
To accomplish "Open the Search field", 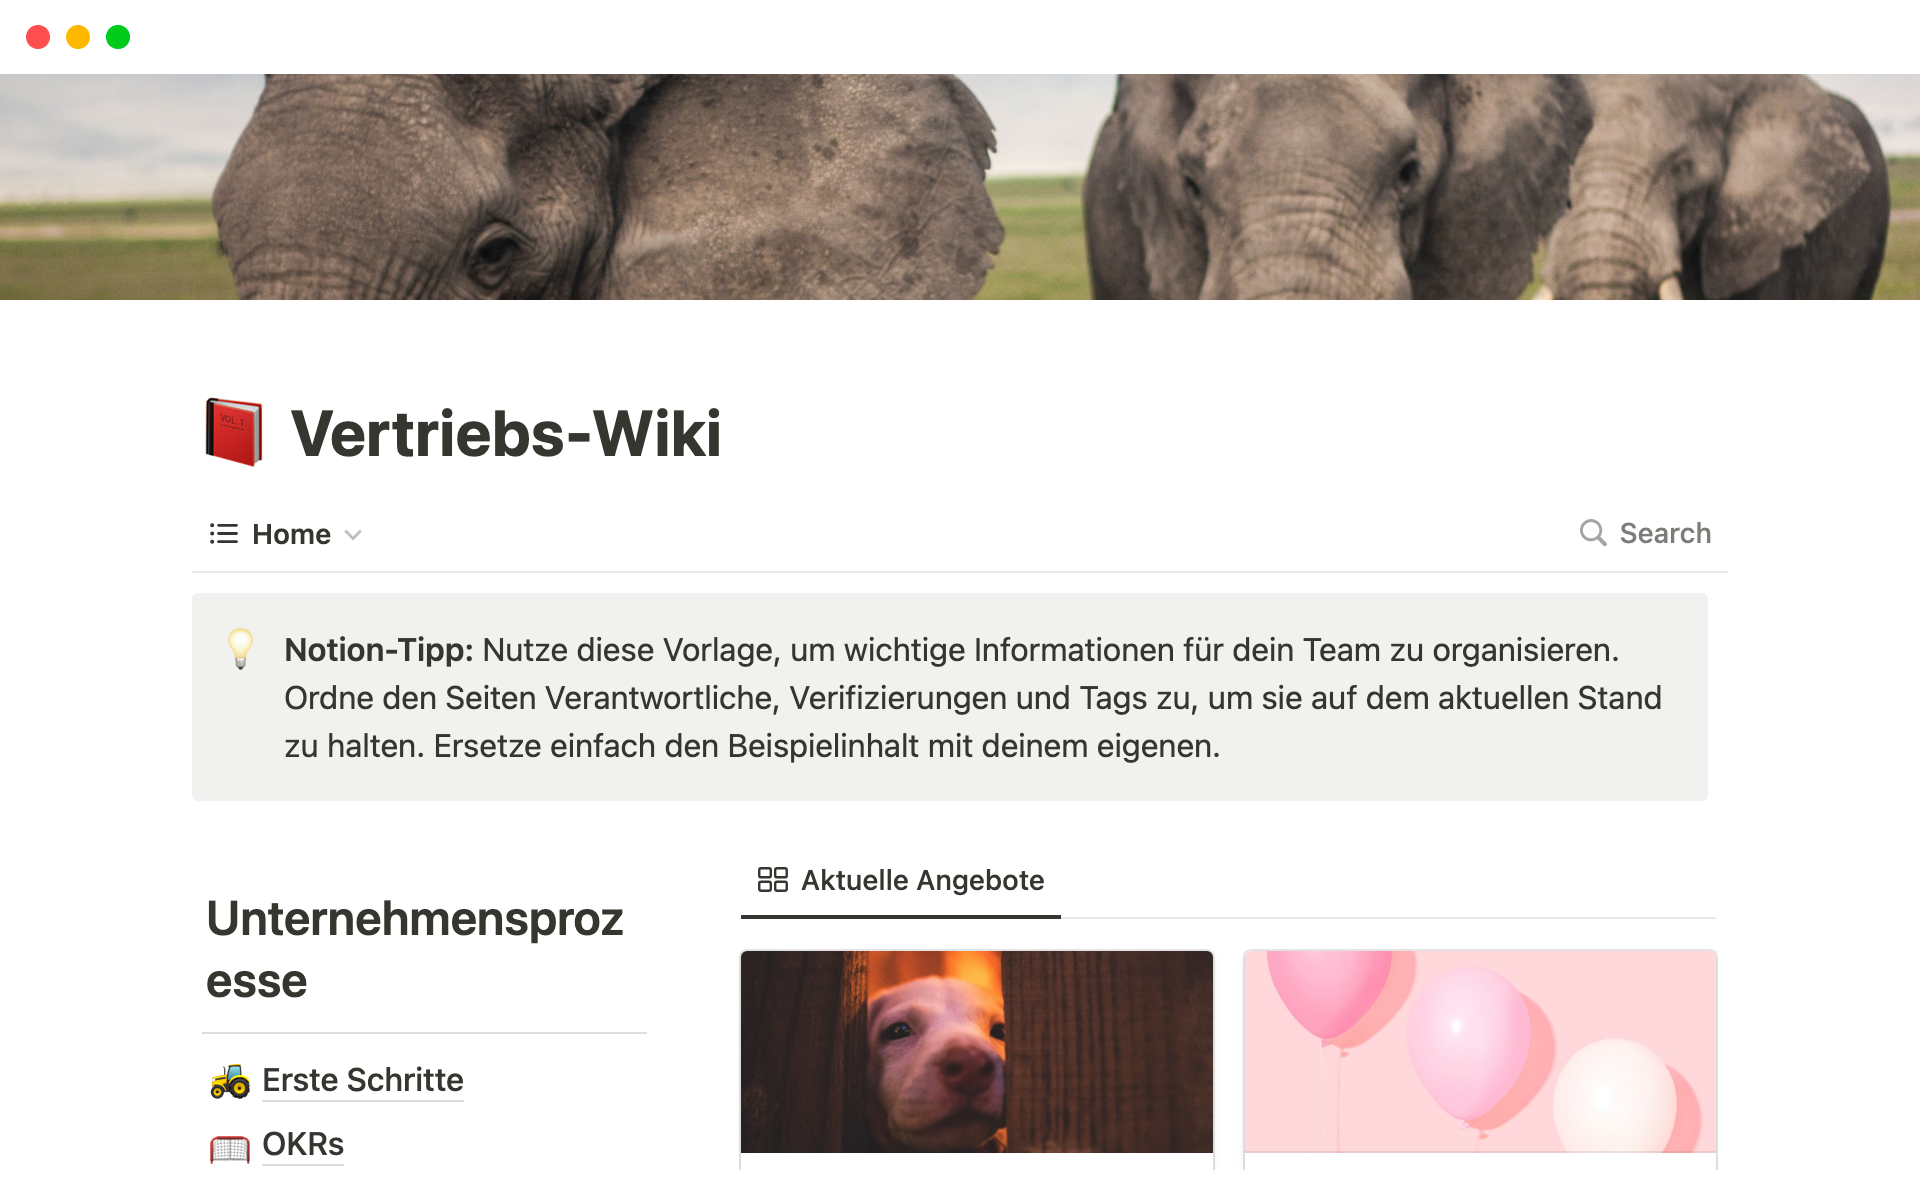I will 1645,533.
